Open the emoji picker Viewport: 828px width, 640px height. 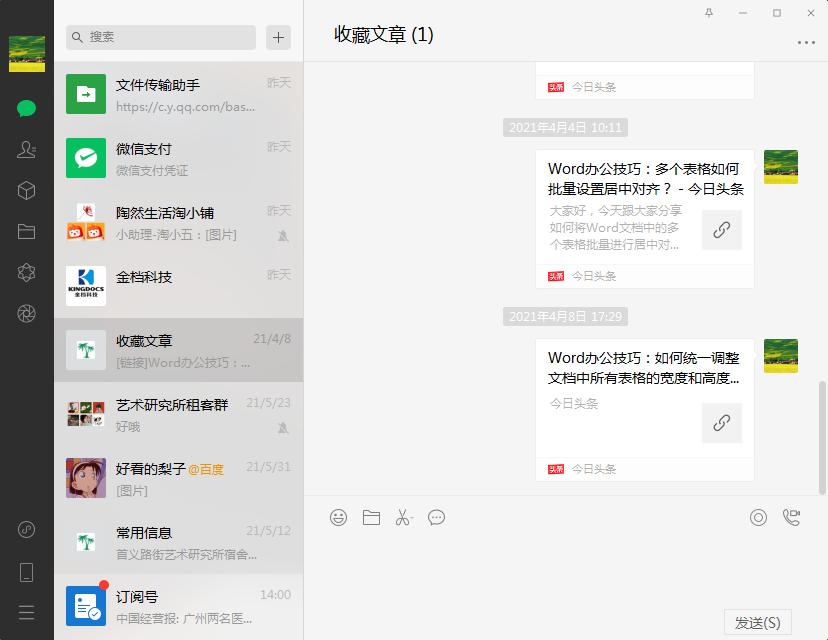[339, 517]
